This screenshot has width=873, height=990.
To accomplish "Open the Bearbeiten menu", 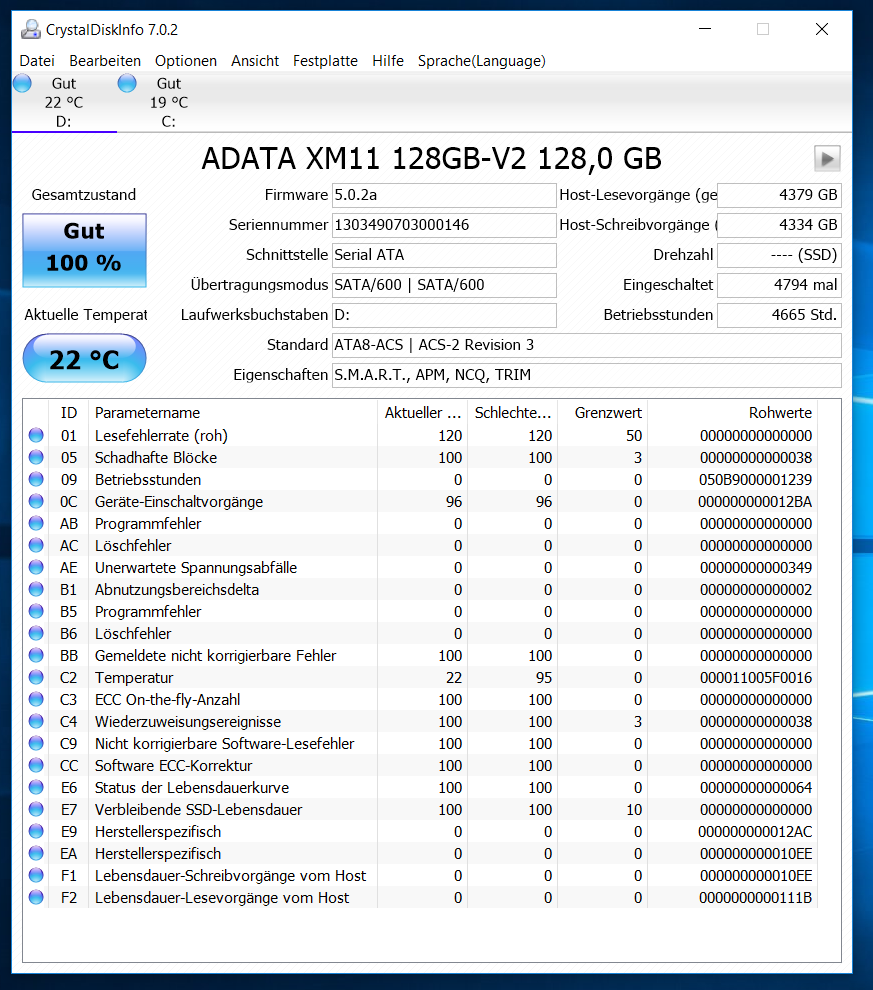I will click(105, 61).
